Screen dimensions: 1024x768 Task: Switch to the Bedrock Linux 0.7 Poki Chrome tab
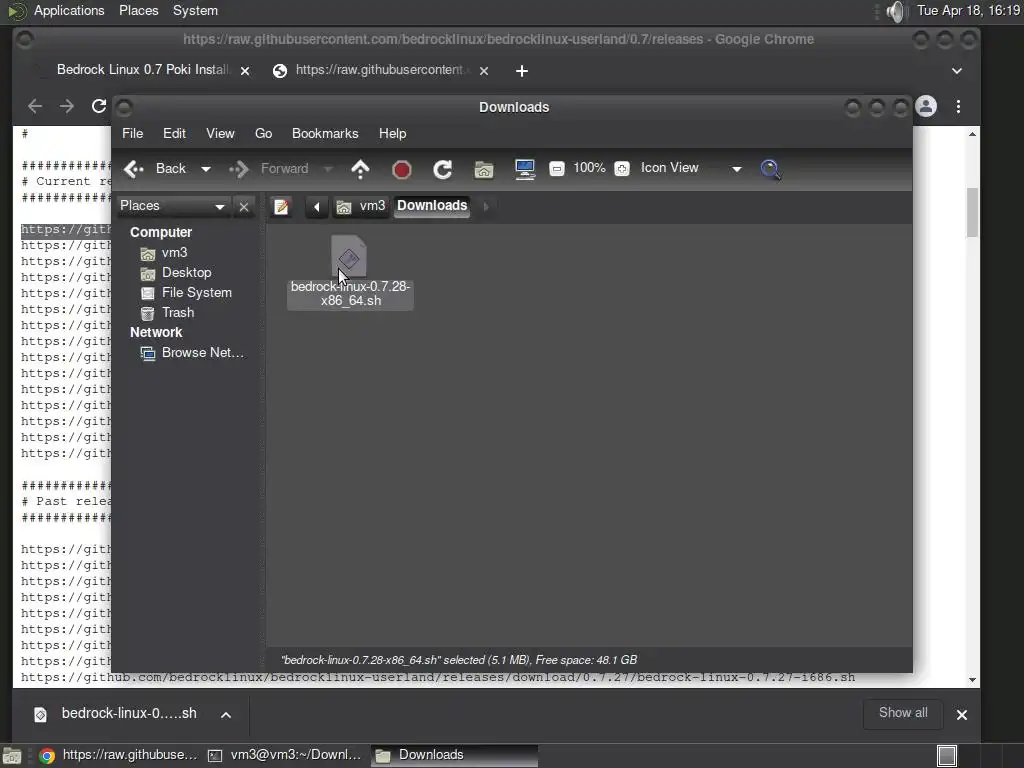point(140,71)
